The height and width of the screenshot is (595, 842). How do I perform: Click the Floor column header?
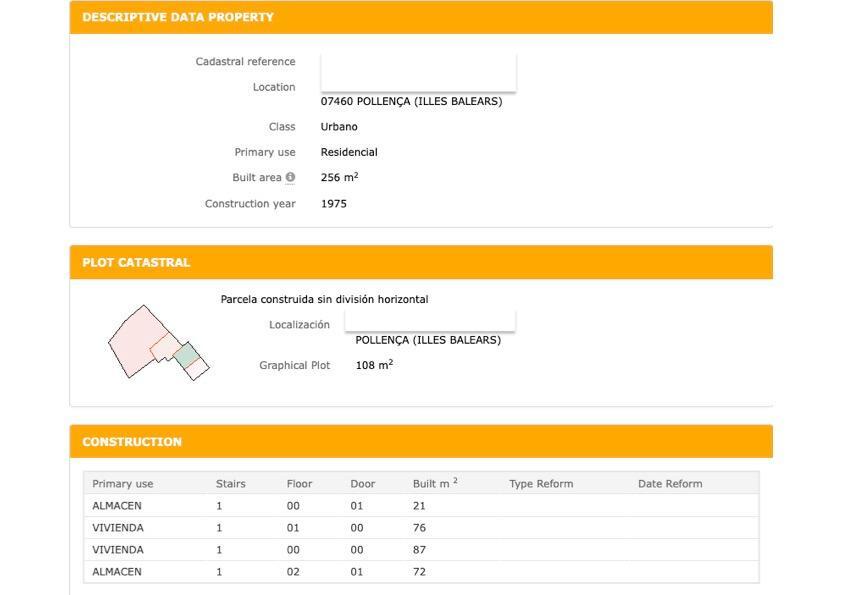(299, 484)
